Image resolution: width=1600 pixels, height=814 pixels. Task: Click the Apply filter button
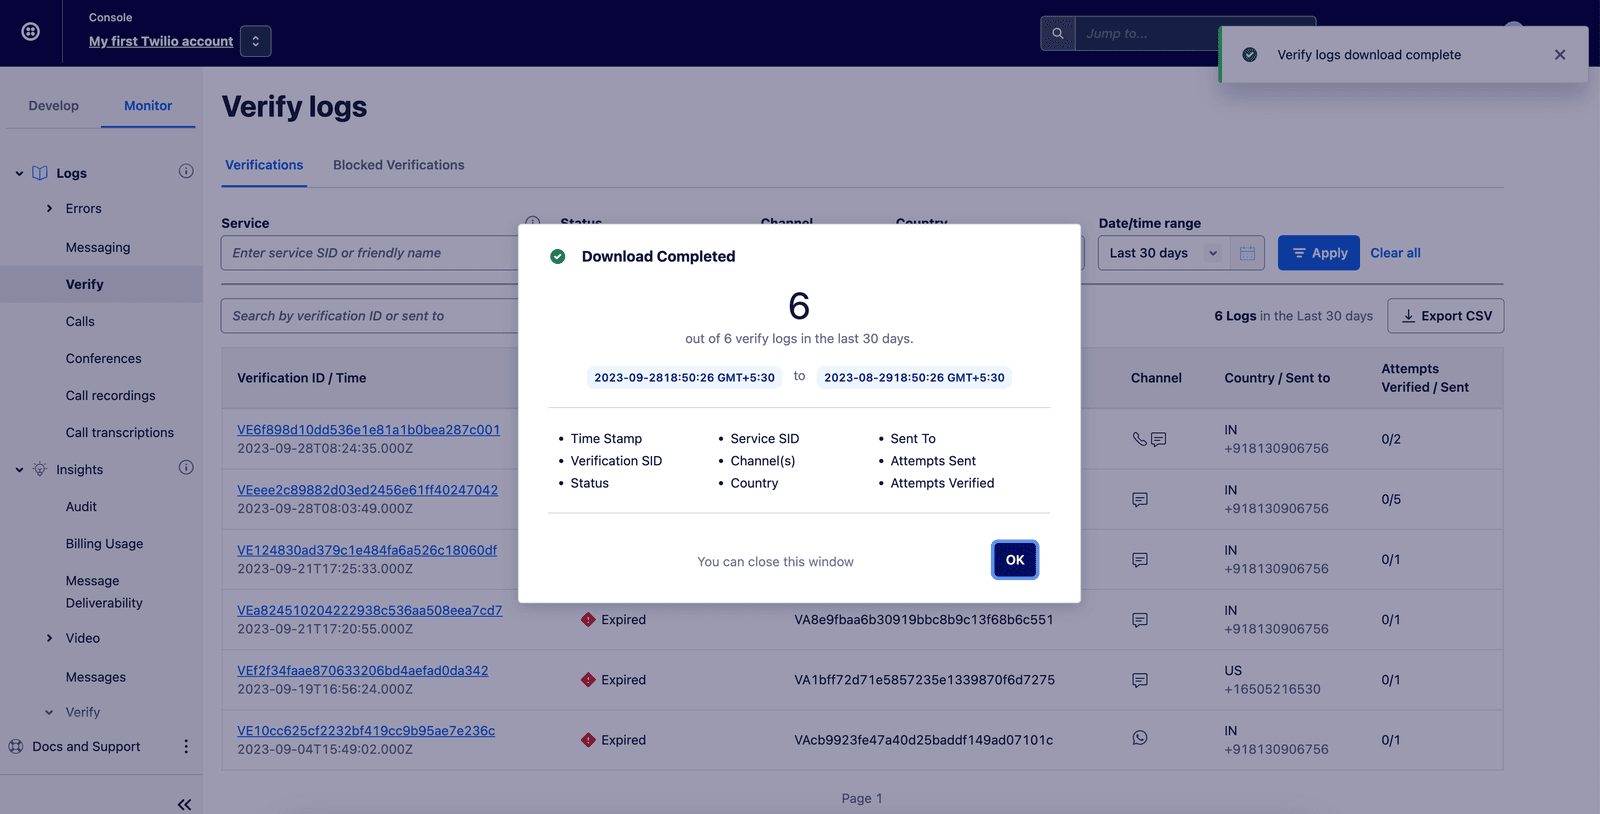click(1318, 253)
